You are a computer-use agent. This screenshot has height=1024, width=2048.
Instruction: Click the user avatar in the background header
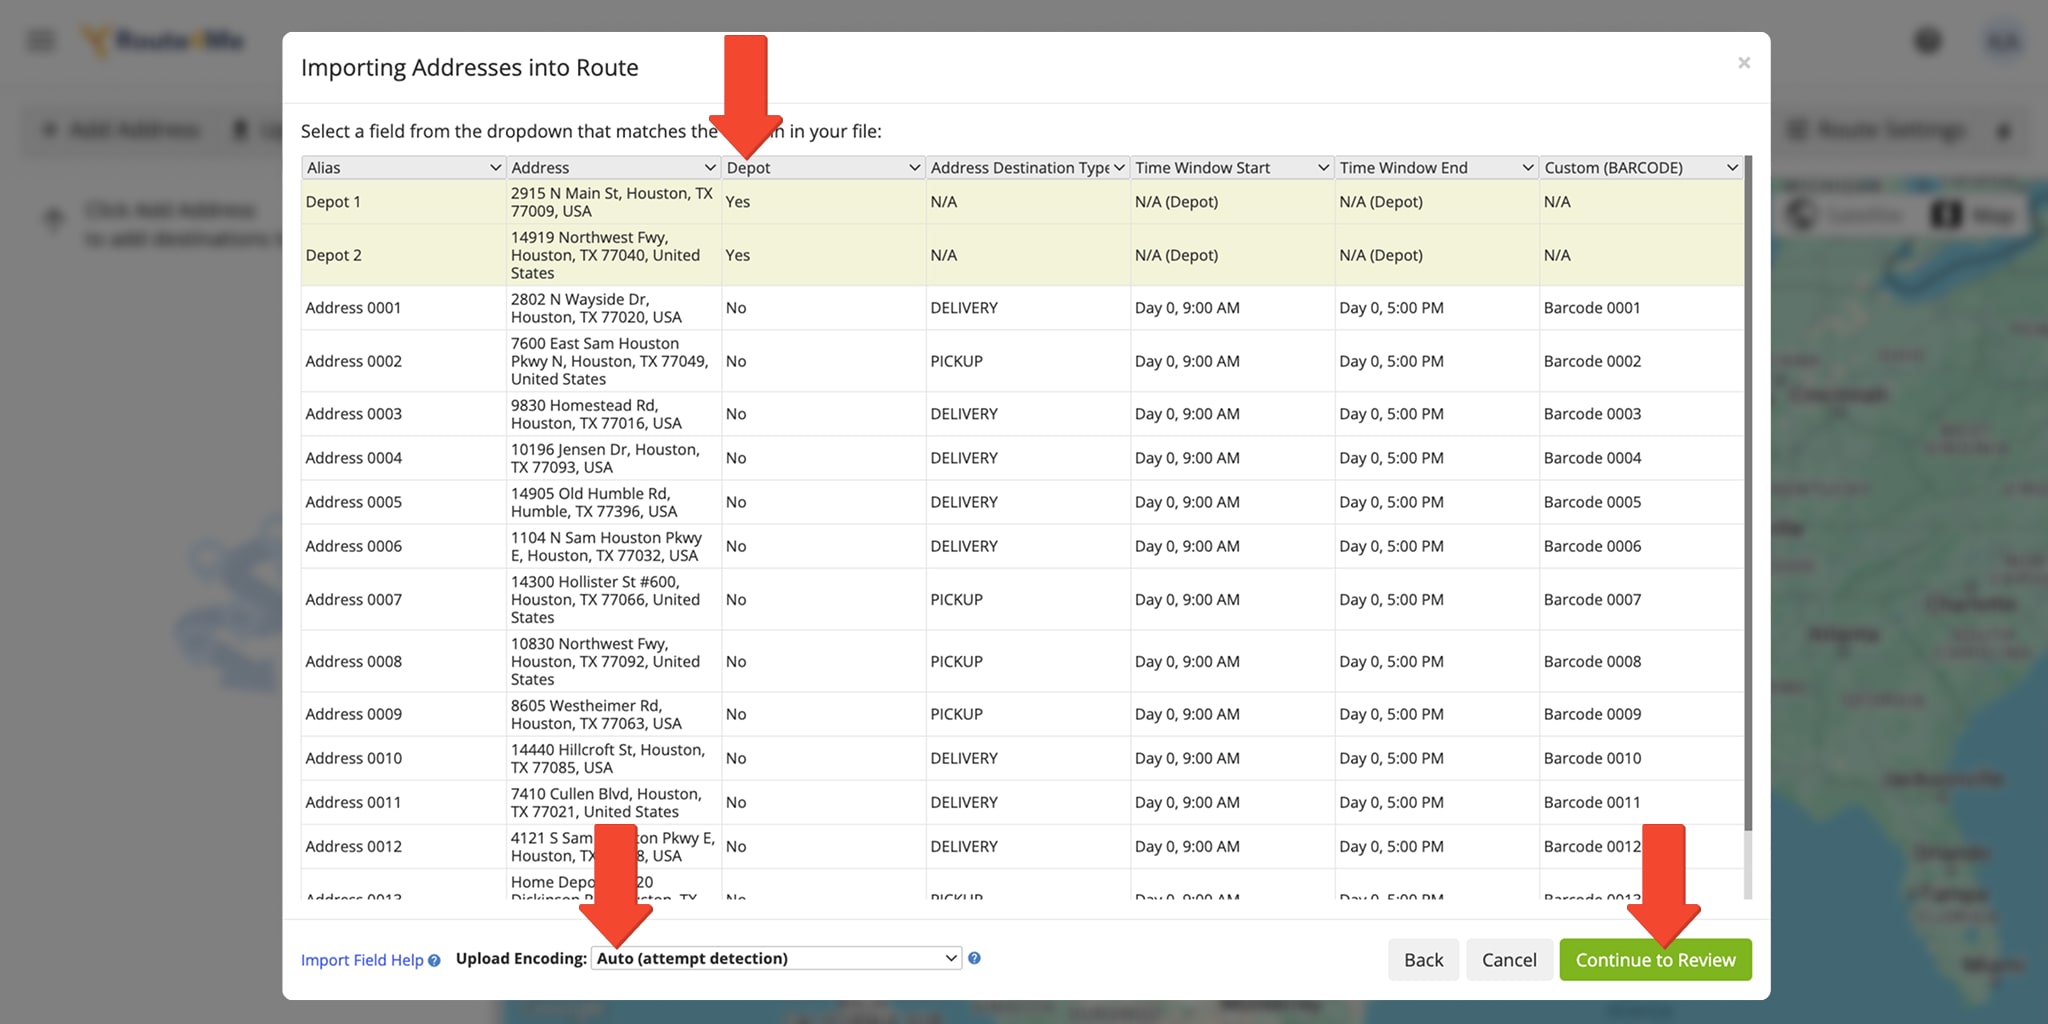point(2003,41)
